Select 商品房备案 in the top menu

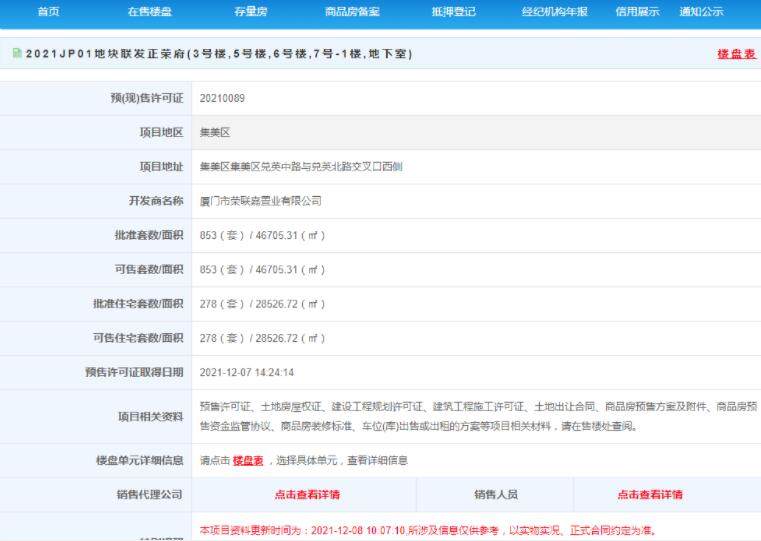(352, 11)
